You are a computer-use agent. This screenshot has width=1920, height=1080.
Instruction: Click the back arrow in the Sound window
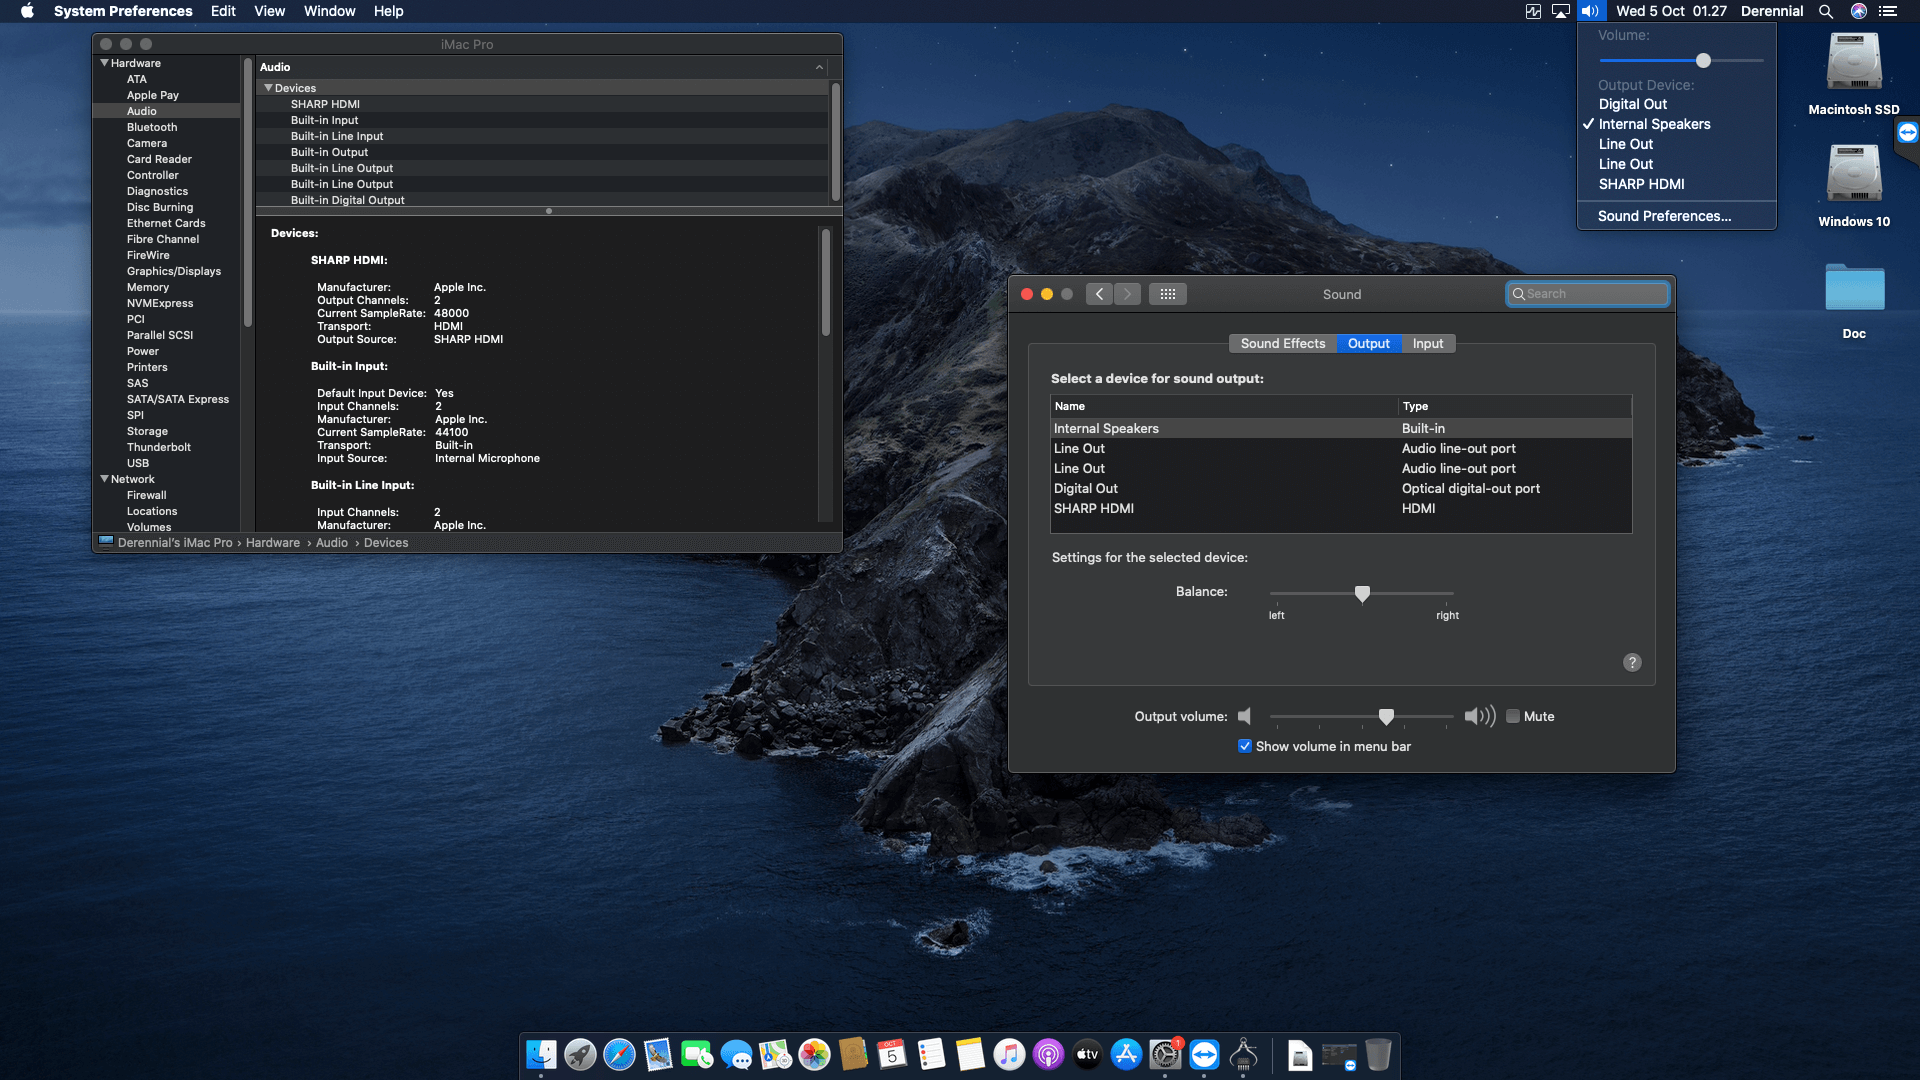point(1099,293)
